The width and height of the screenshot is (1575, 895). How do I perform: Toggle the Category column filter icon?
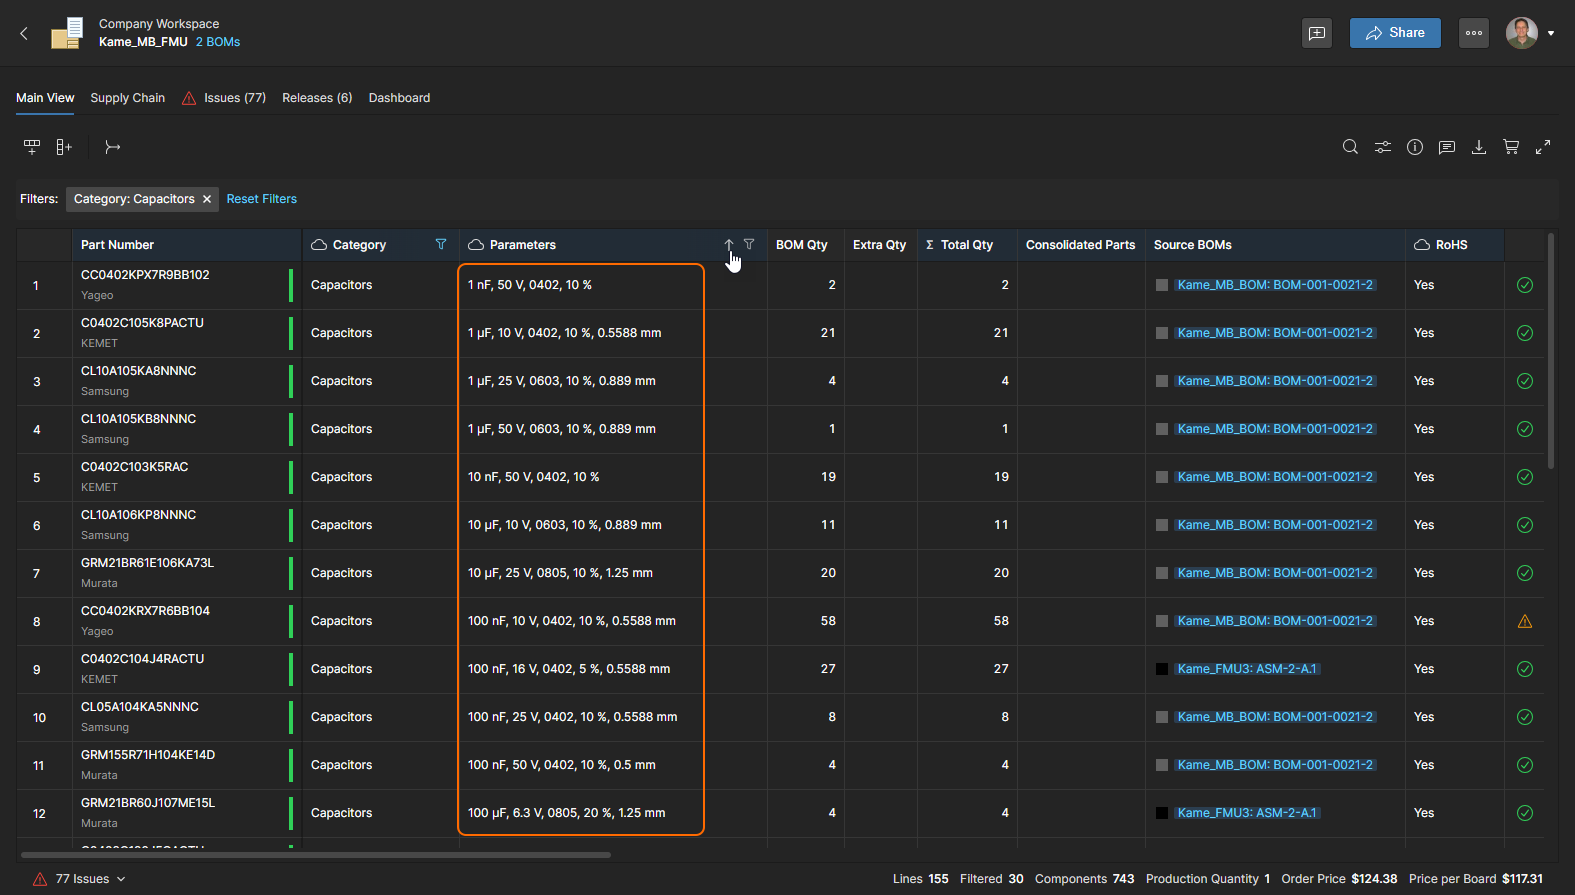coord(441,245)
